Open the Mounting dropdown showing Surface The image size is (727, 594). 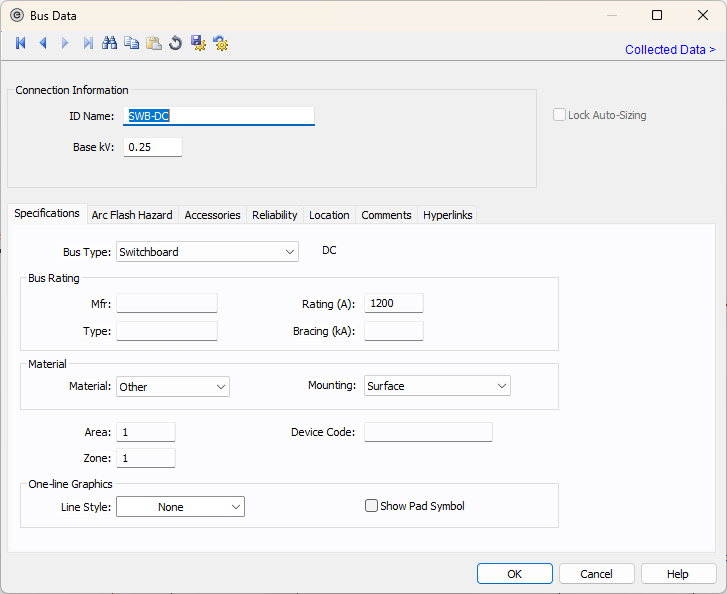click(437, 386)
